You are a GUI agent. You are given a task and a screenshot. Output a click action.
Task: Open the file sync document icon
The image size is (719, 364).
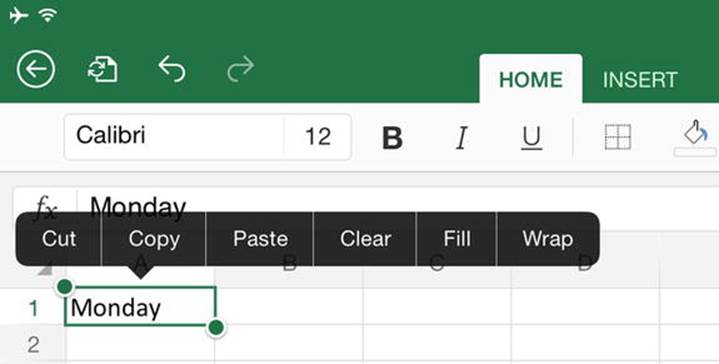pos(103,70)
